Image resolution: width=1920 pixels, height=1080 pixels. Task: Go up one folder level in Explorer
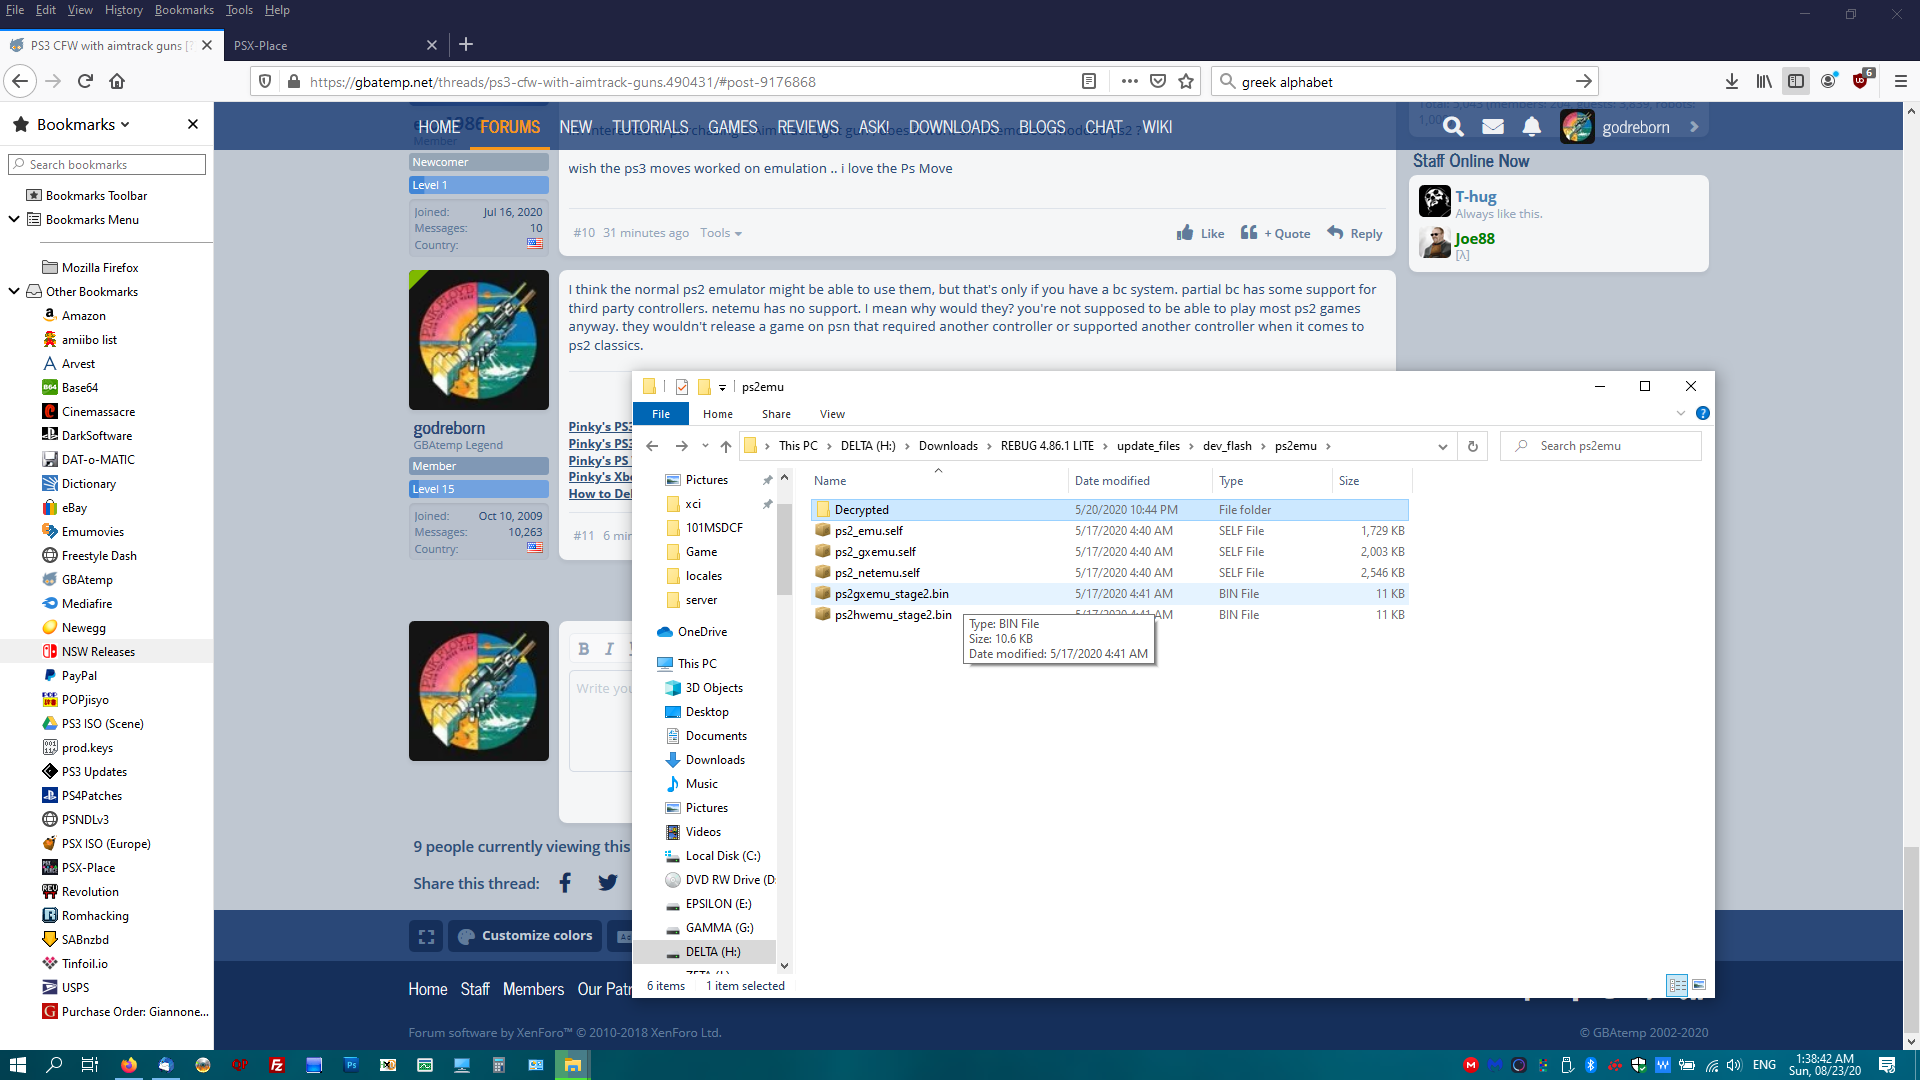(726, 446)
